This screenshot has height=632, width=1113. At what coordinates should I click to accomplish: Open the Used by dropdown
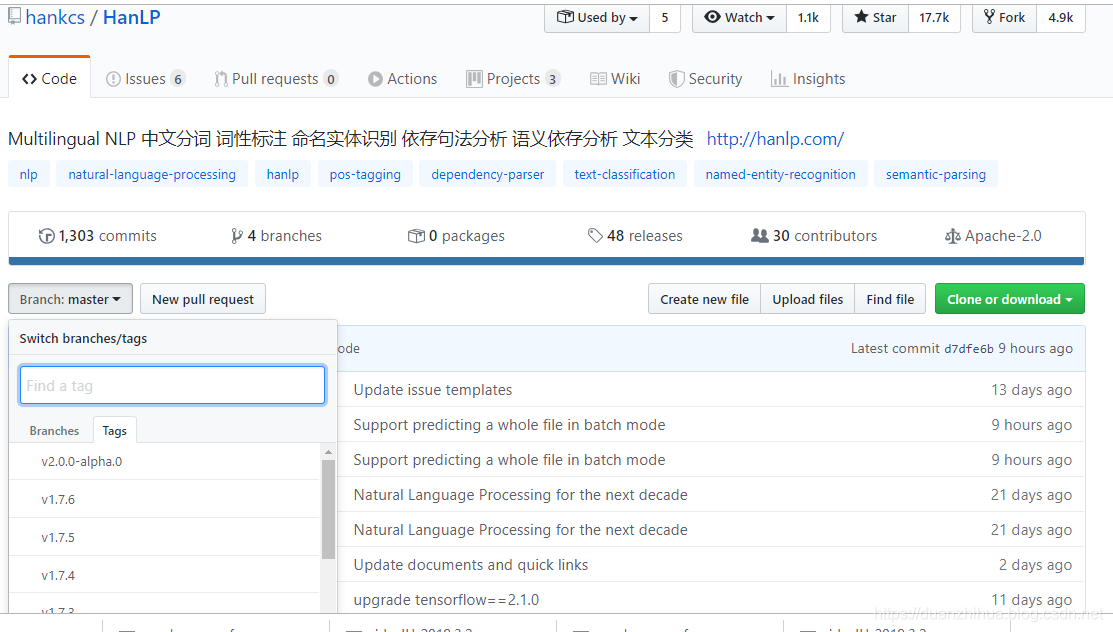pos(596,17)
